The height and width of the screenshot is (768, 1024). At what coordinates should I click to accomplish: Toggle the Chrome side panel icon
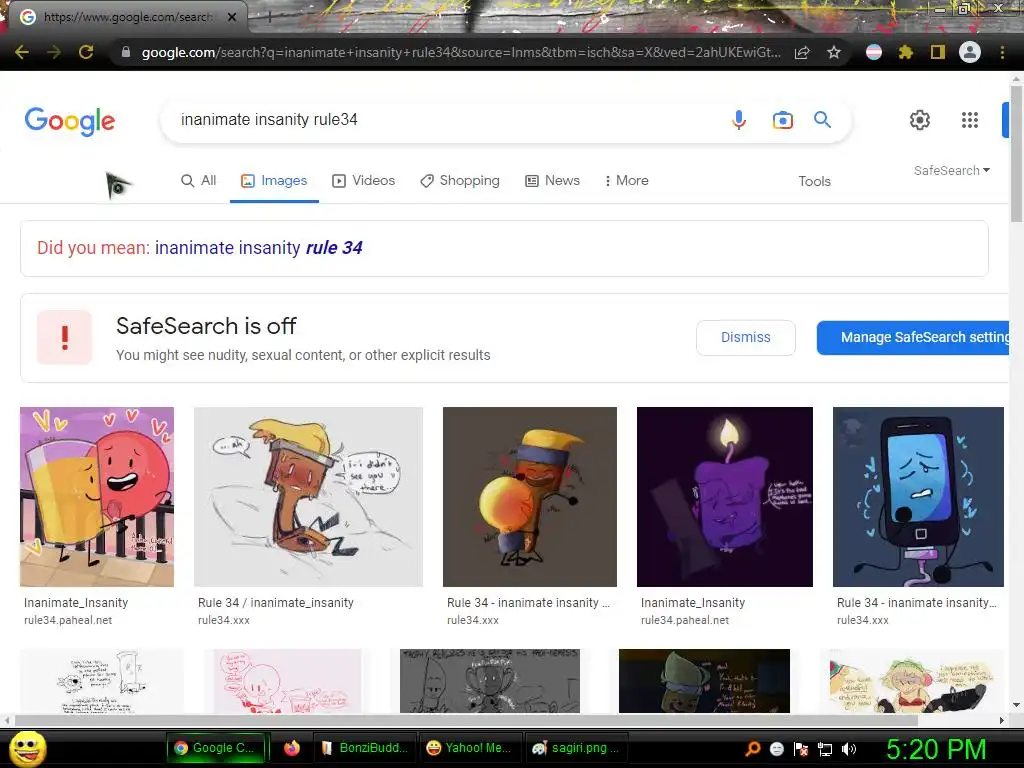coord(938,52)
